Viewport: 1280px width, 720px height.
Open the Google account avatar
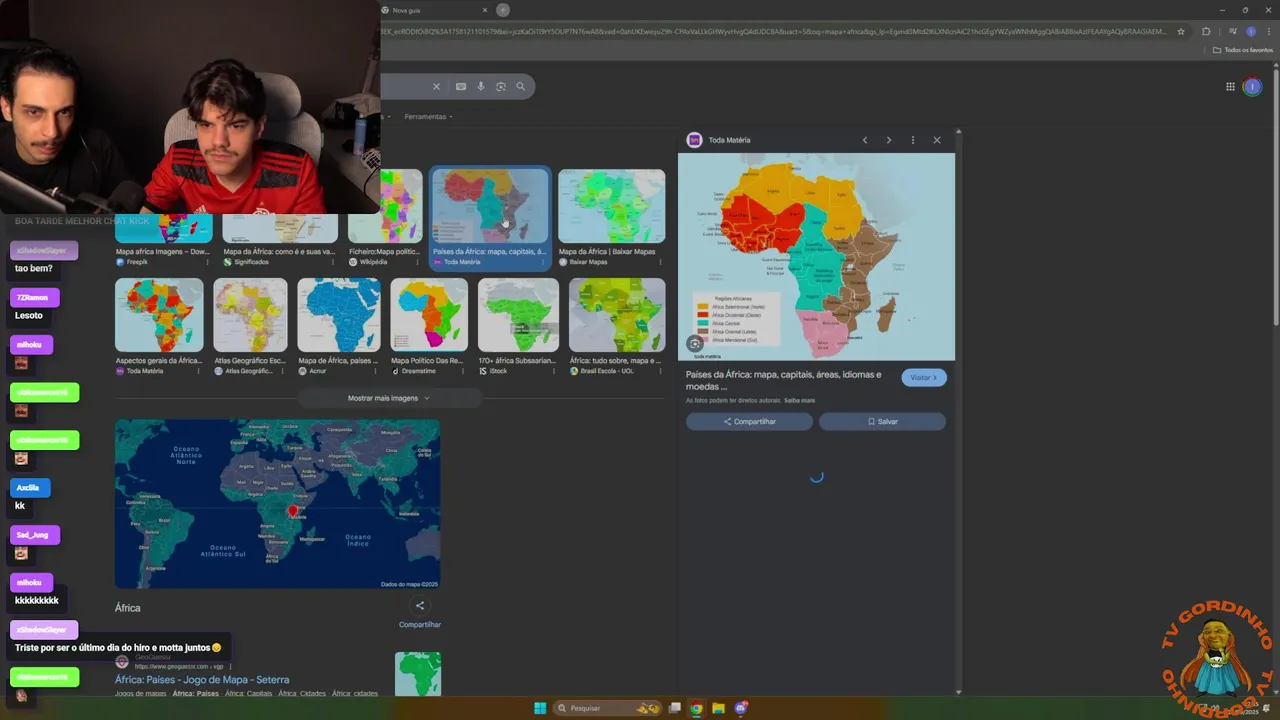click(1252, 87)
